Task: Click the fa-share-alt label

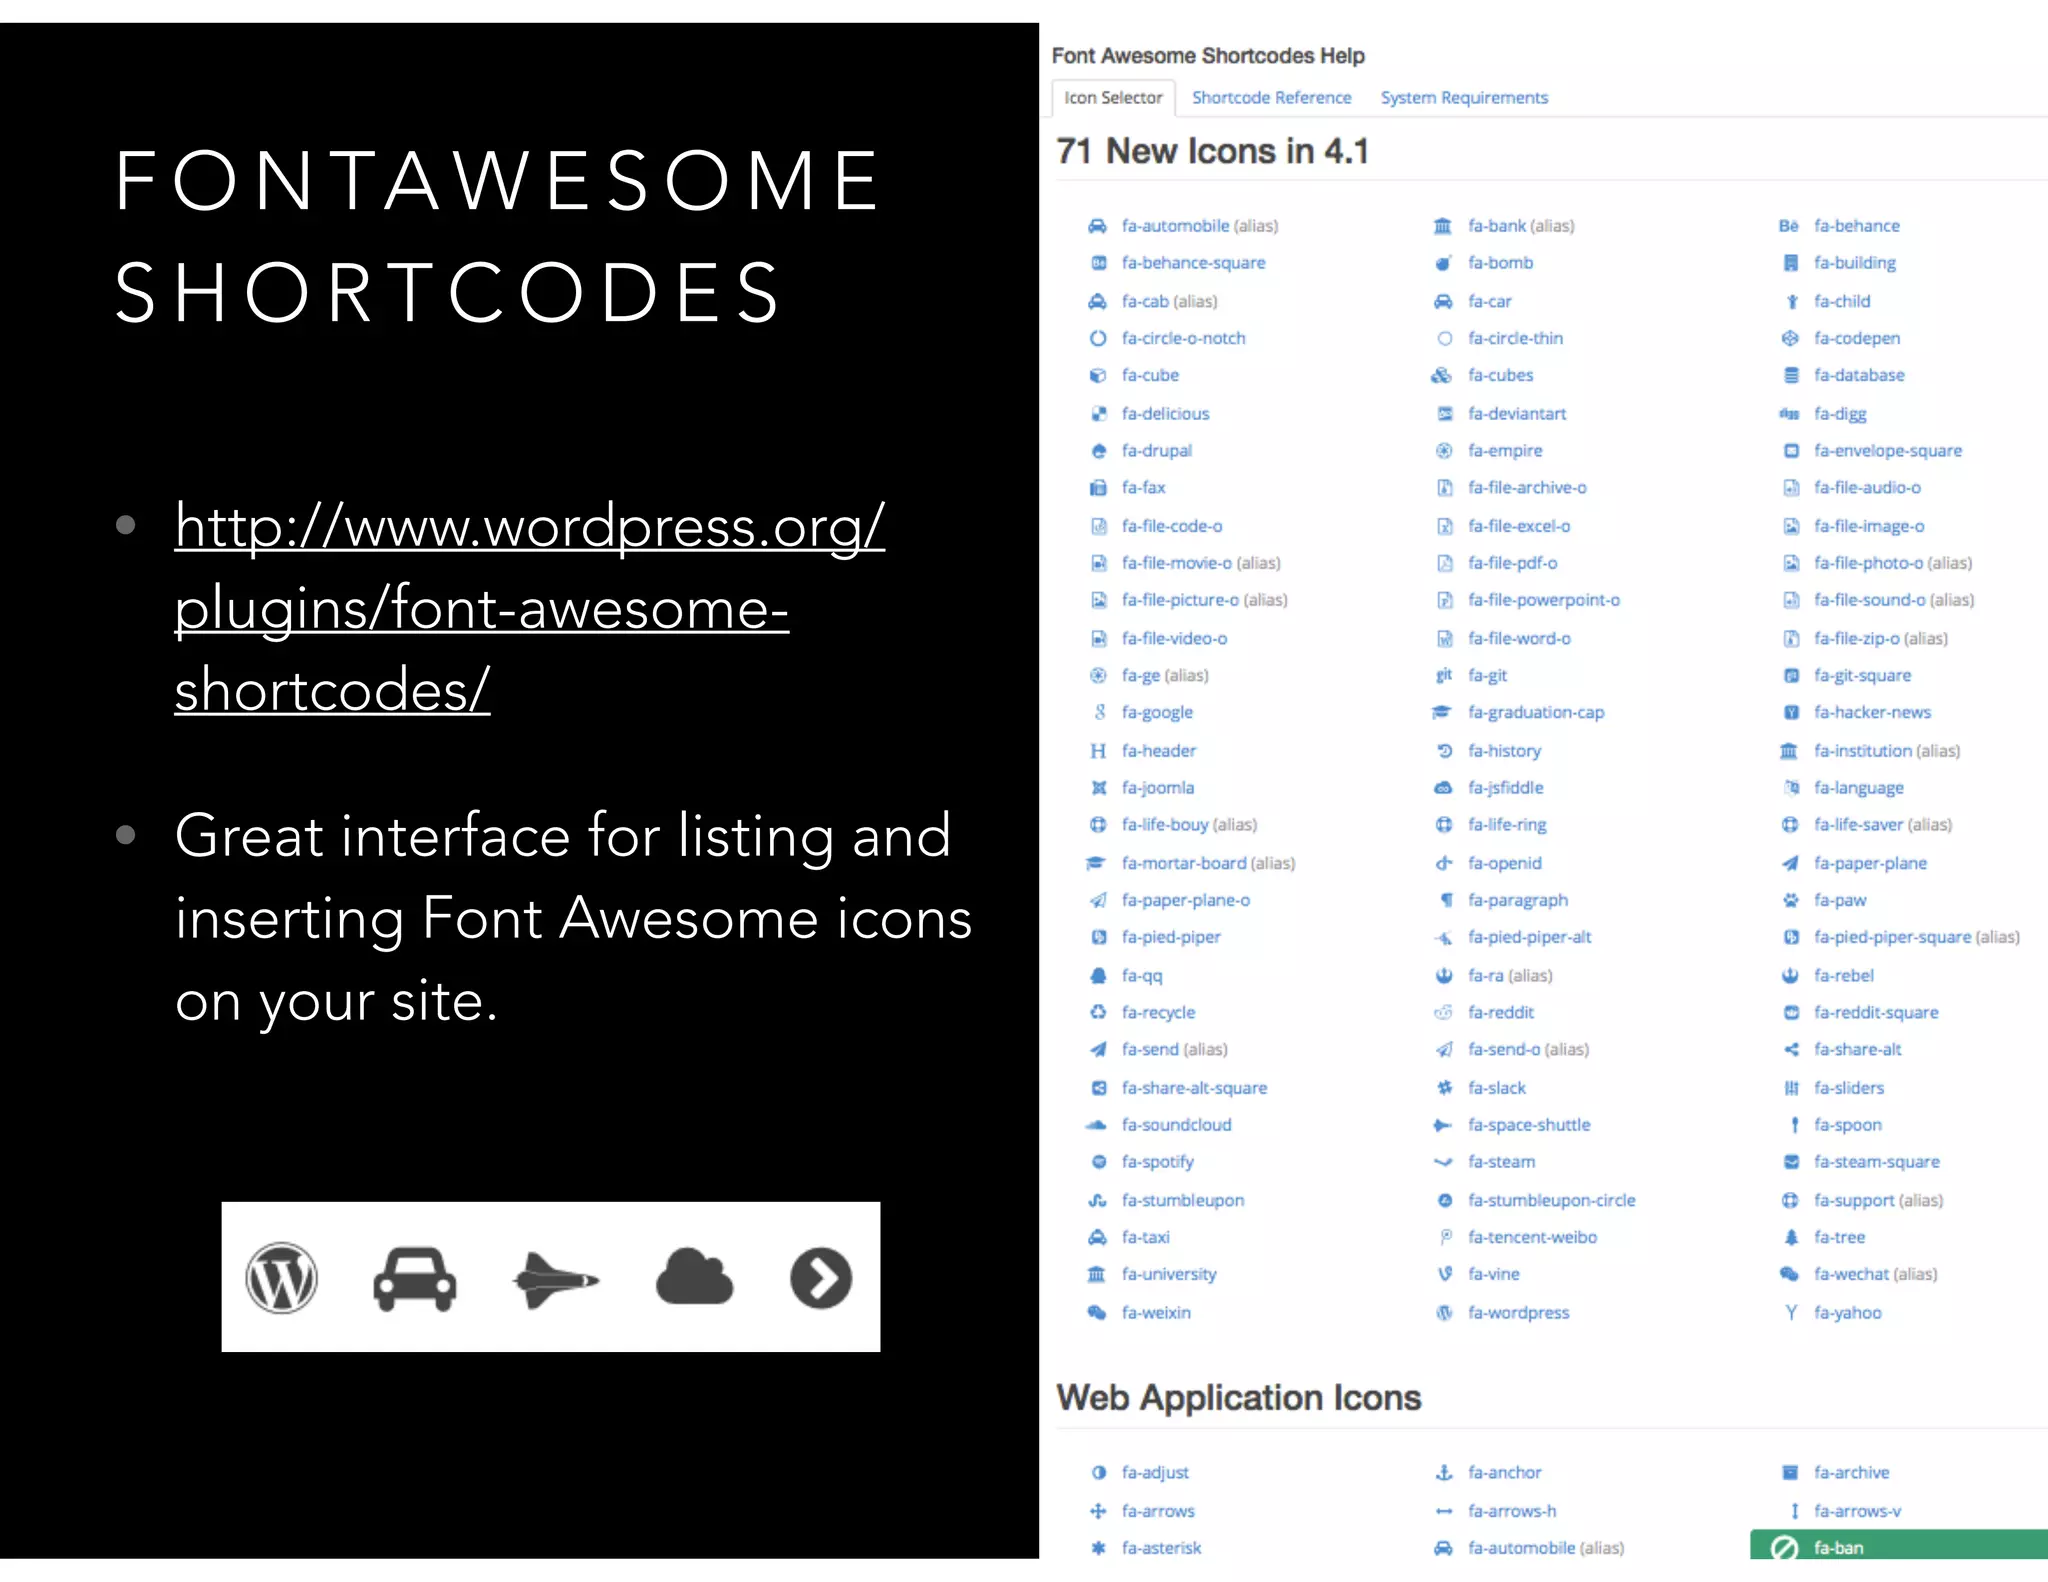Action: pos(1857,1049)
